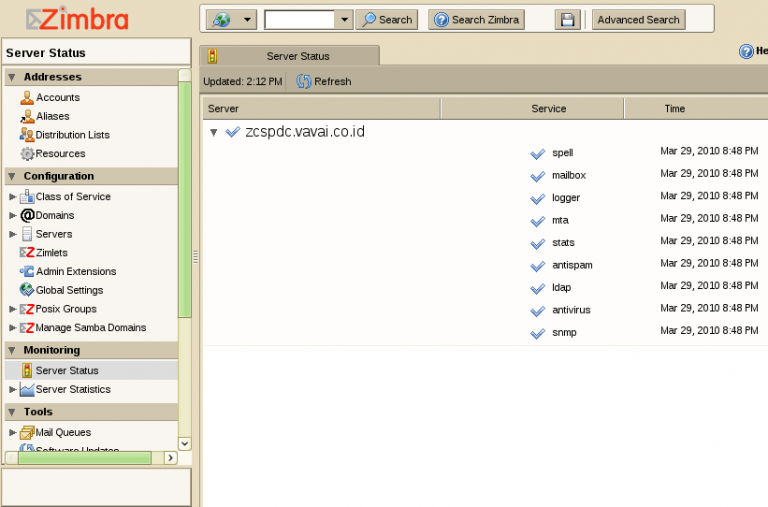Collapse the zcspdc.vavai.co.id server row
The image size is (768, 507).
(213, 132)
